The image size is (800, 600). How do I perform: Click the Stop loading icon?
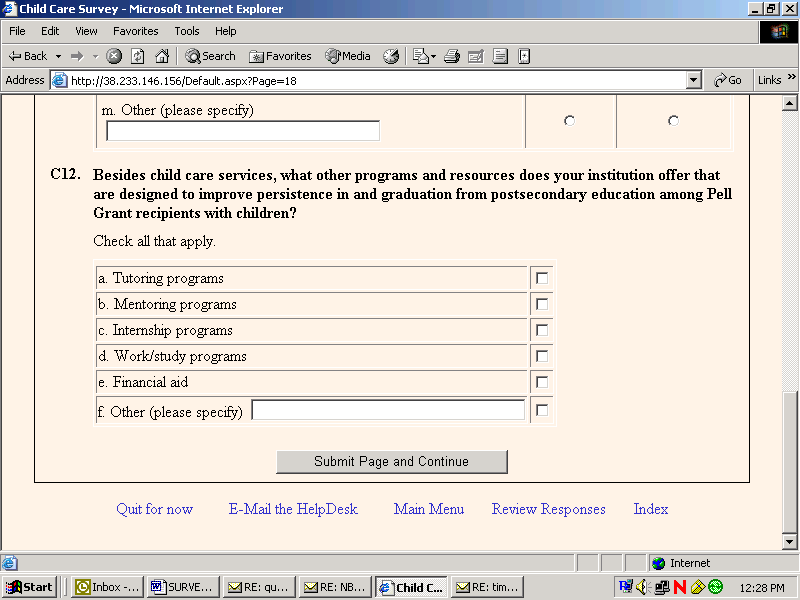114,56
